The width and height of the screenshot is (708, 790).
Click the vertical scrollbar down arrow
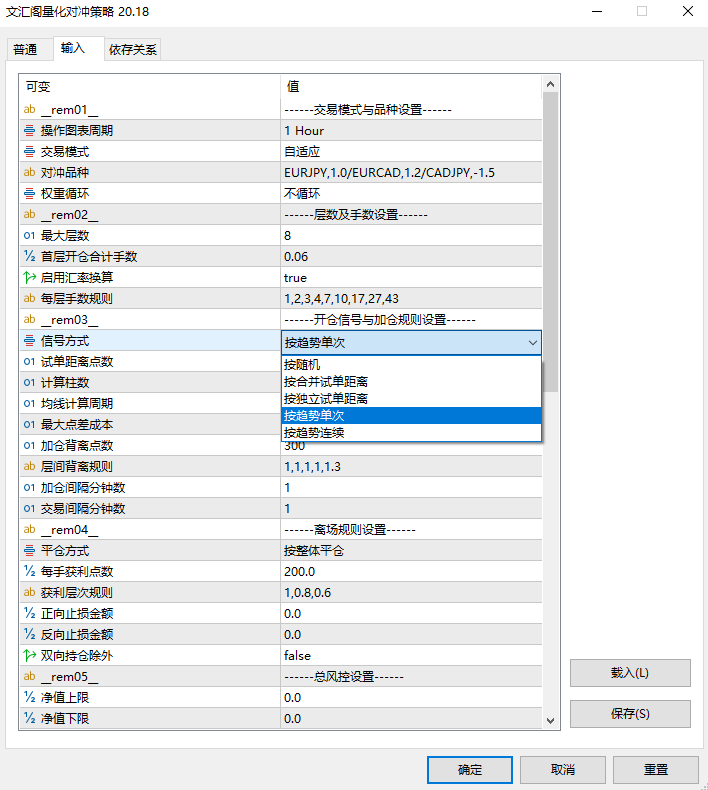point(550,720)
